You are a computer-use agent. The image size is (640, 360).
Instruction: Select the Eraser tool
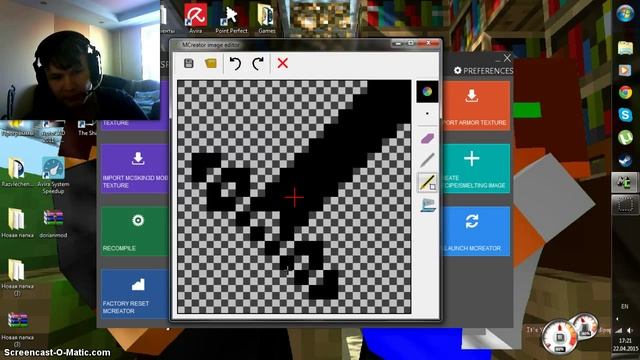tap(427, 138)
